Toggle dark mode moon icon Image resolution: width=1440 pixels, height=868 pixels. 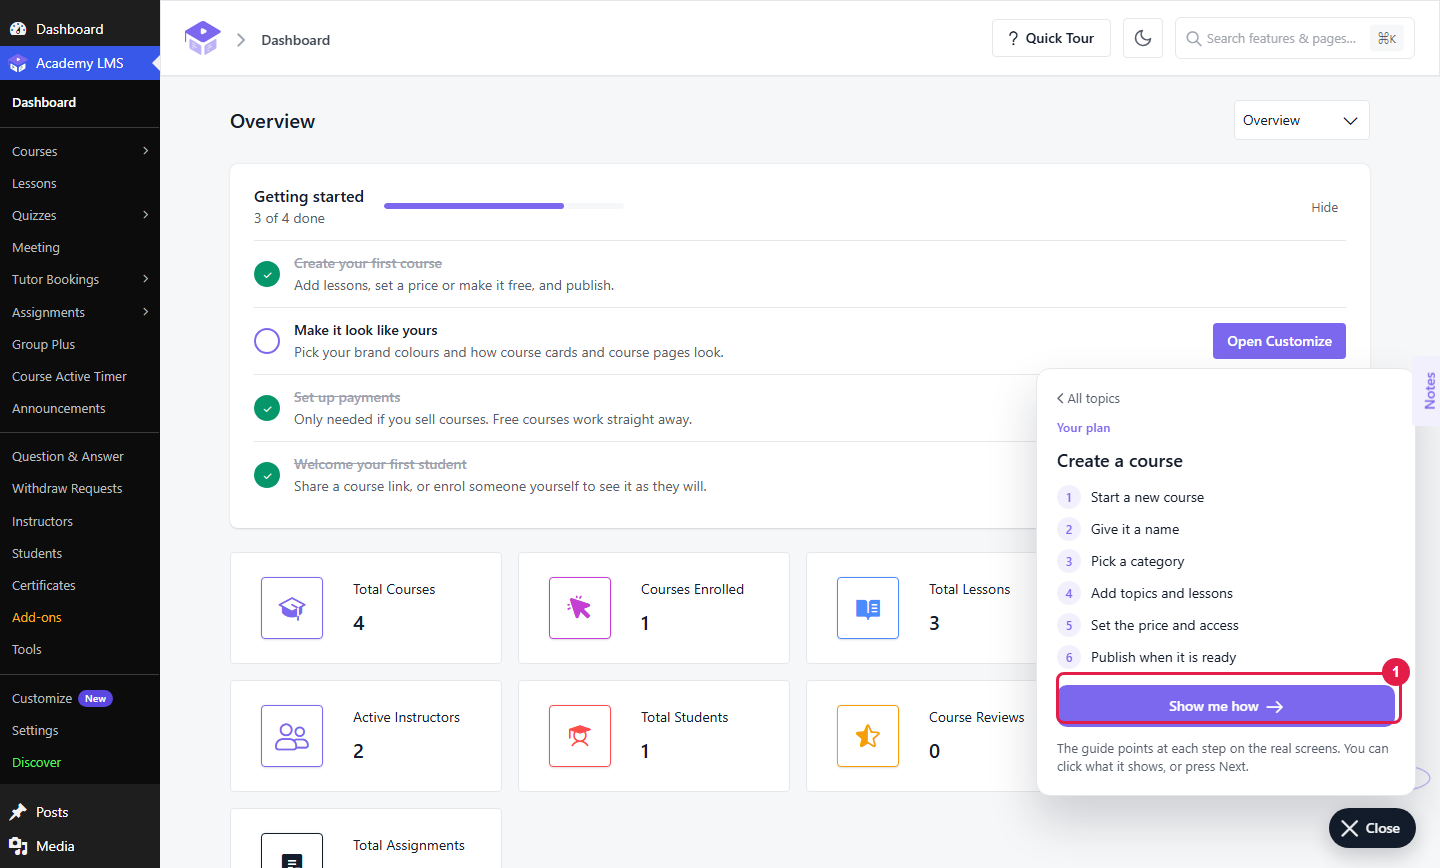[1143, 38]
